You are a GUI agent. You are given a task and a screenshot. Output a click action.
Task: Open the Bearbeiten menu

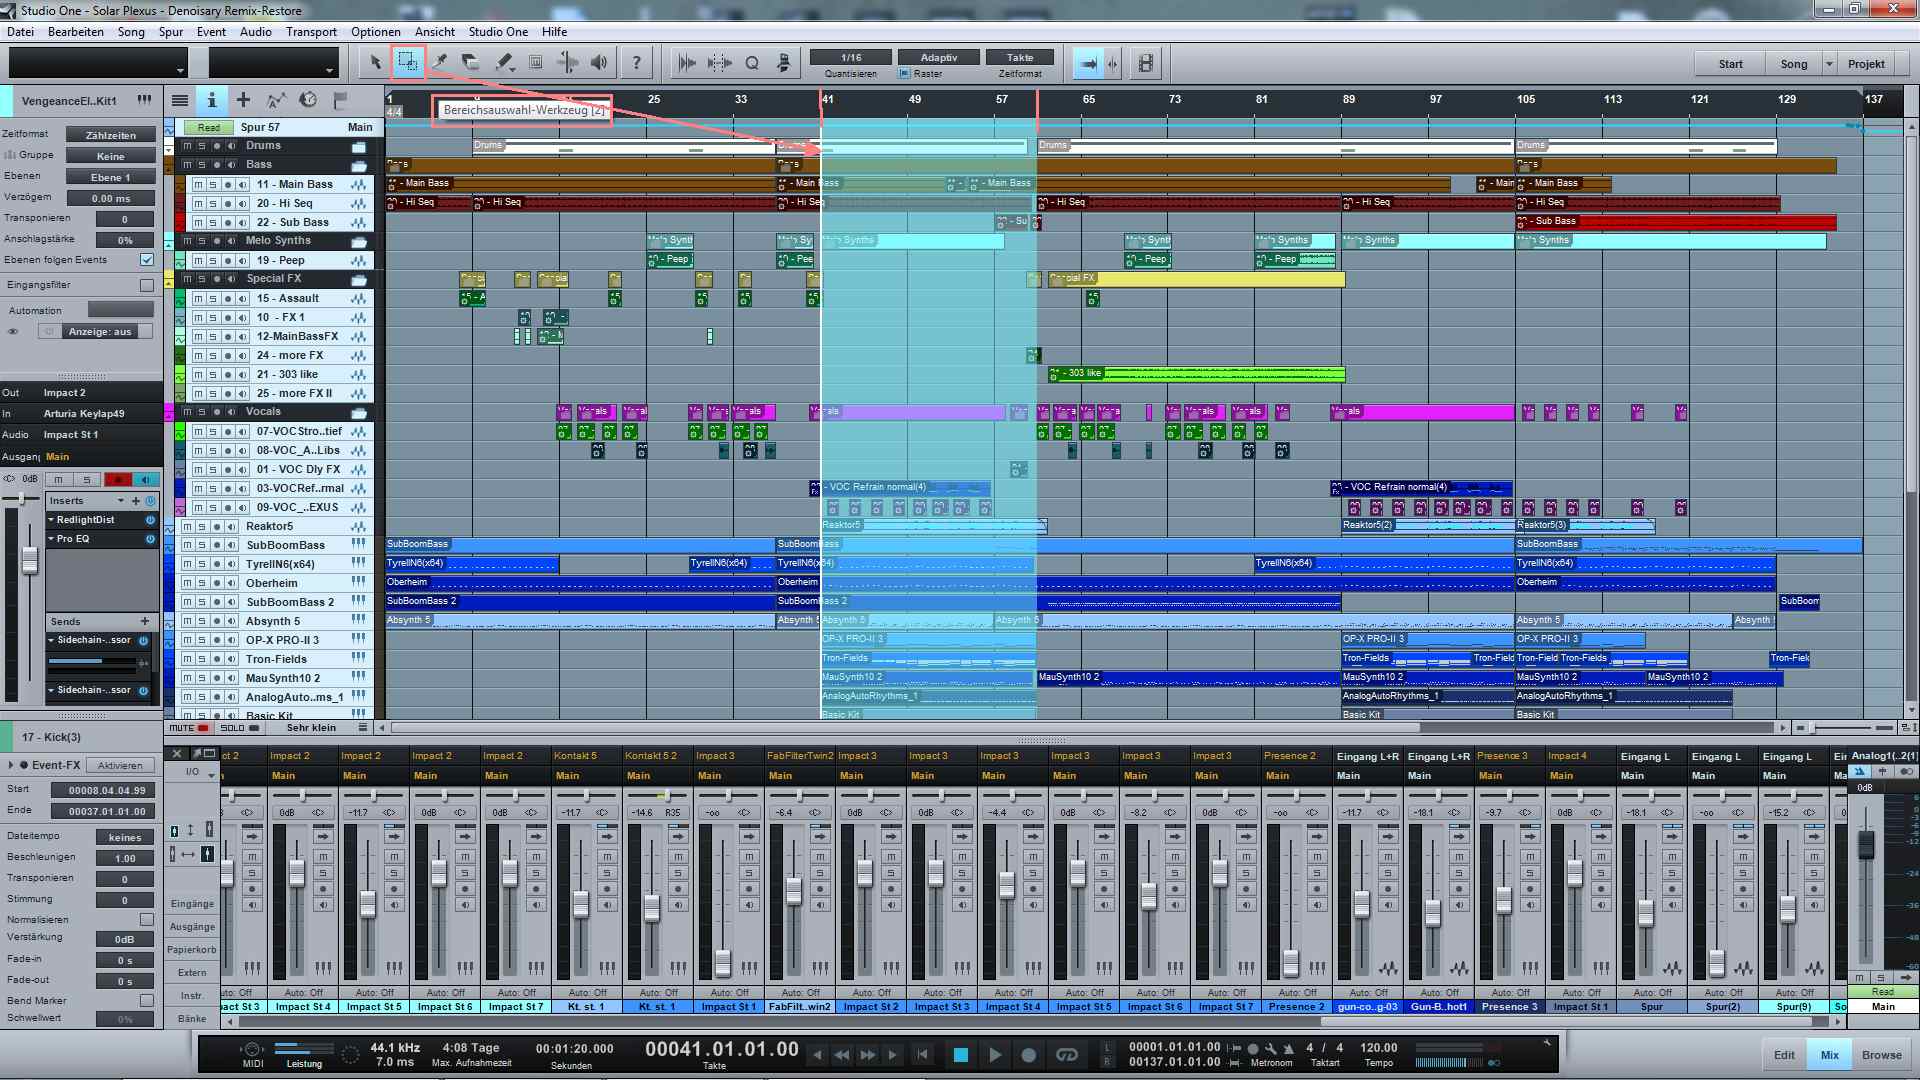click(76, 32)
